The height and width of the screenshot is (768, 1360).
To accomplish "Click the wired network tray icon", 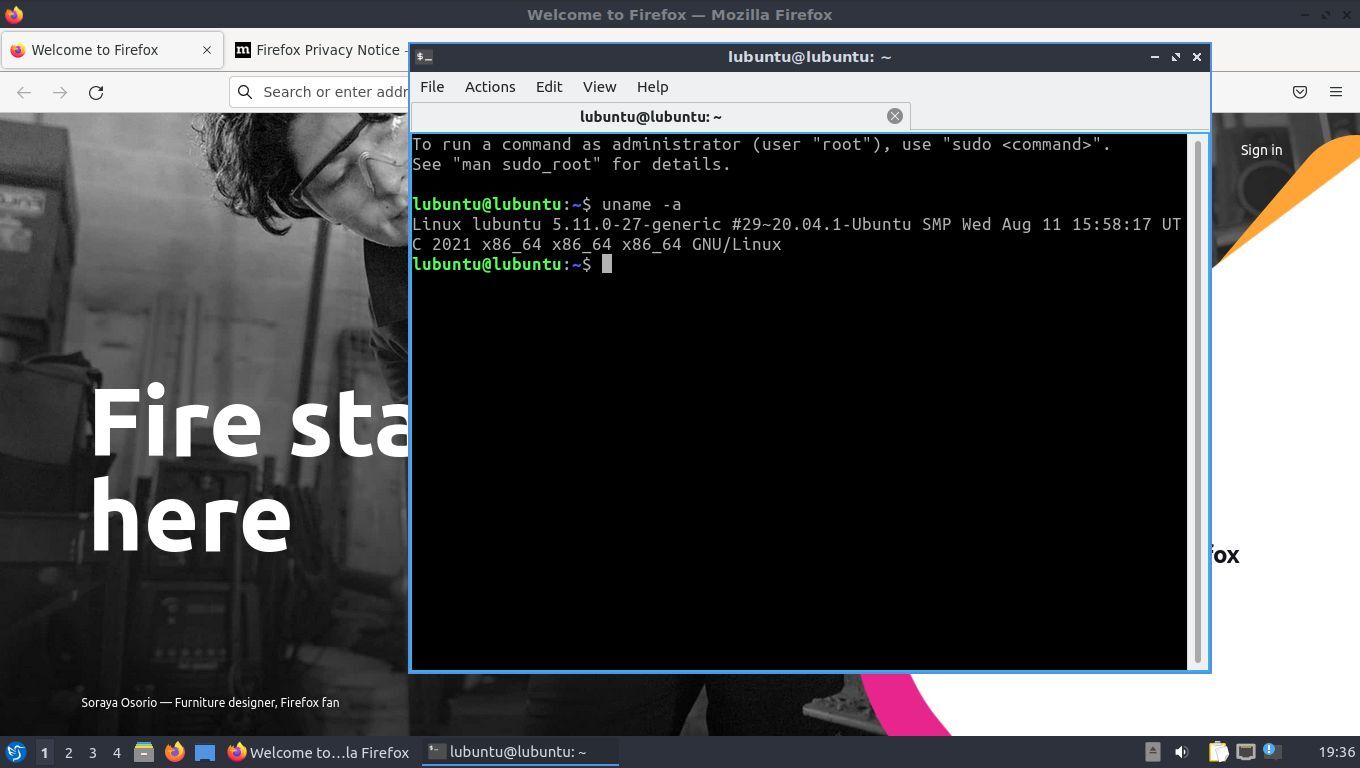I will coord(1245,752).
